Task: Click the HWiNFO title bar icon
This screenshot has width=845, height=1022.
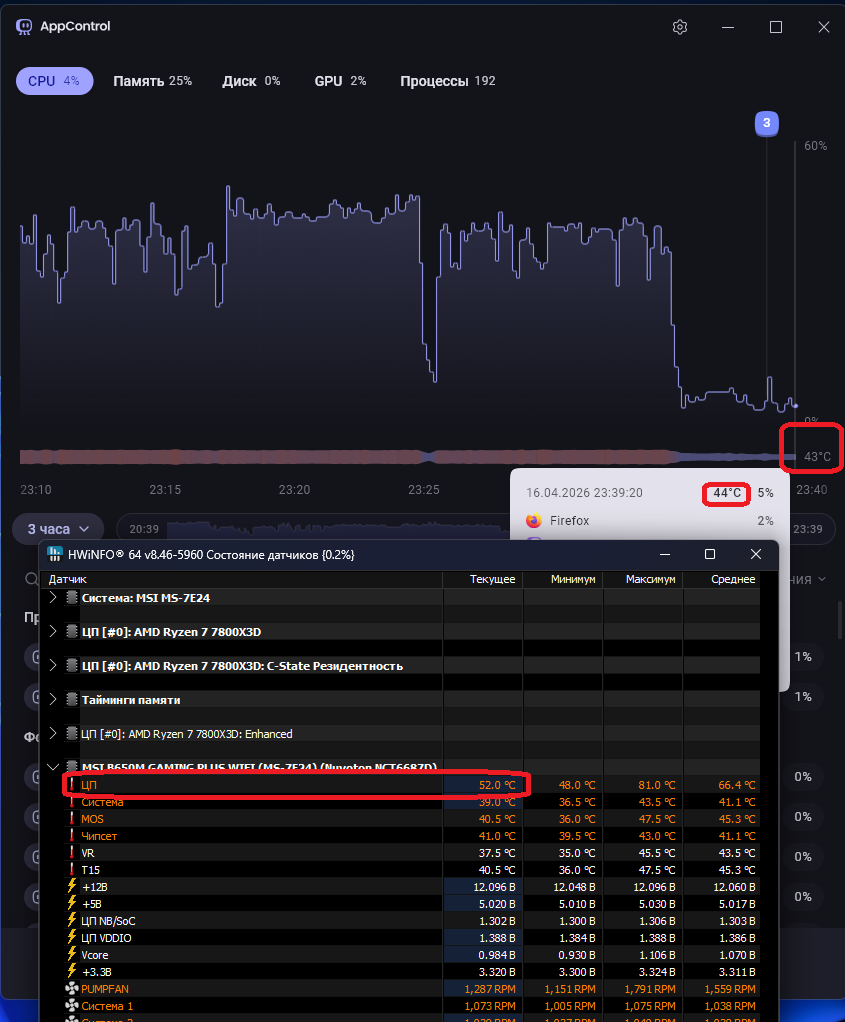Action: pyautogui.click(x=54, y=554)
